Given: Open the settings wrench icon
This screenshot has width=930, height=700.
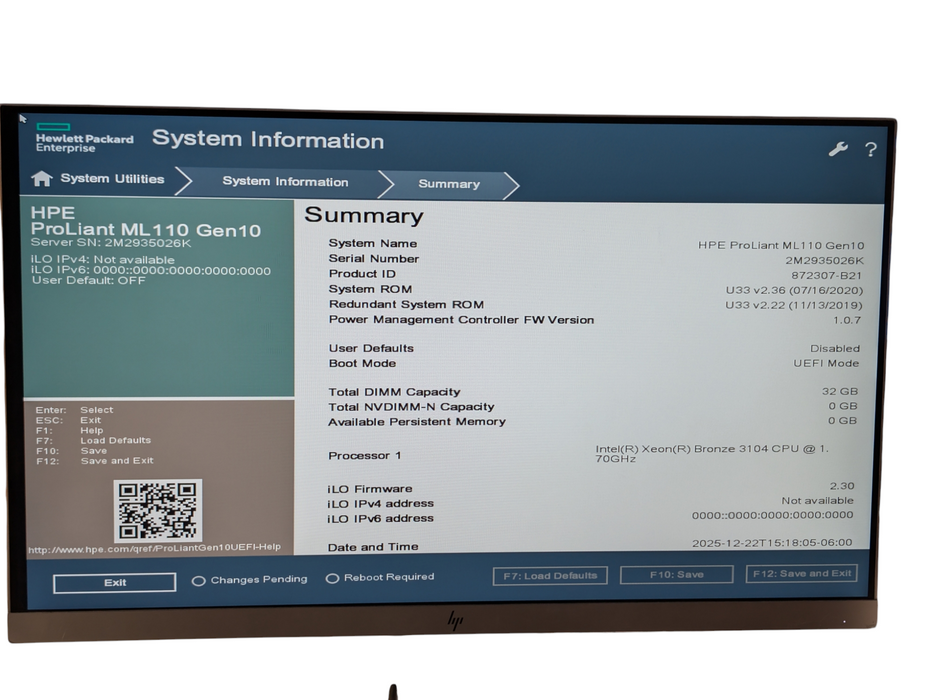Looking at the screenshot, I should 840,148.
